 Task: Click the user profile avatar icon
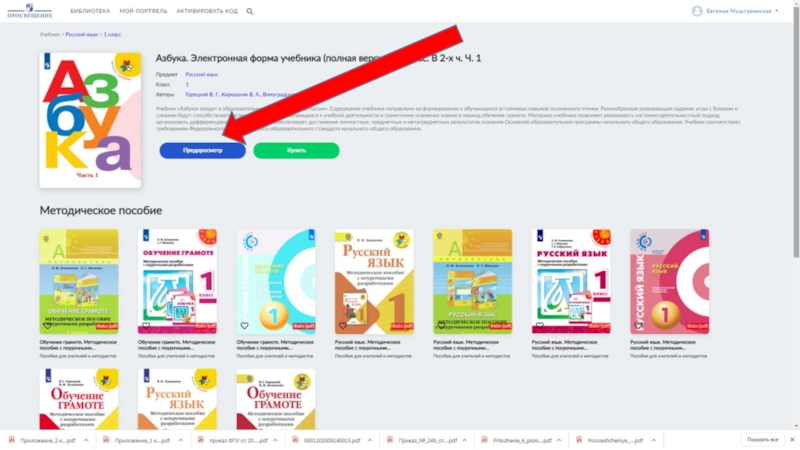[x=697, y=11]
